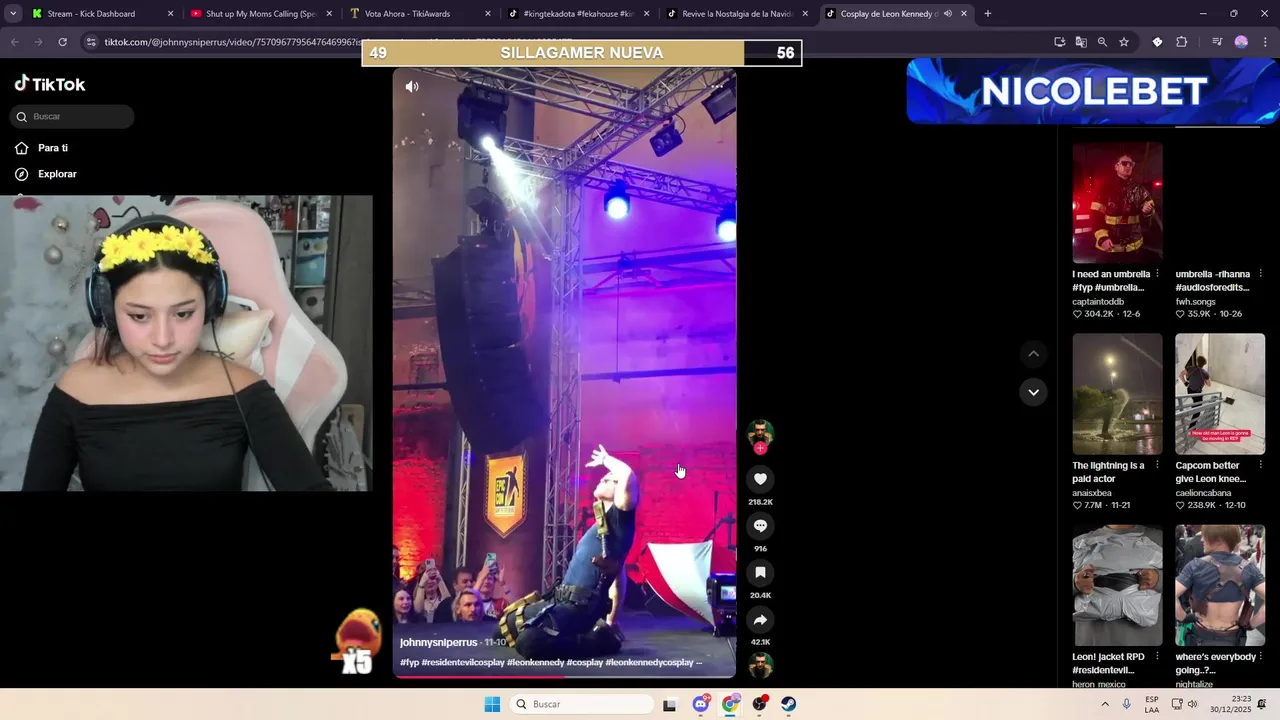
Task: Open the video's three-dot options menu
Action: (717, 87)
